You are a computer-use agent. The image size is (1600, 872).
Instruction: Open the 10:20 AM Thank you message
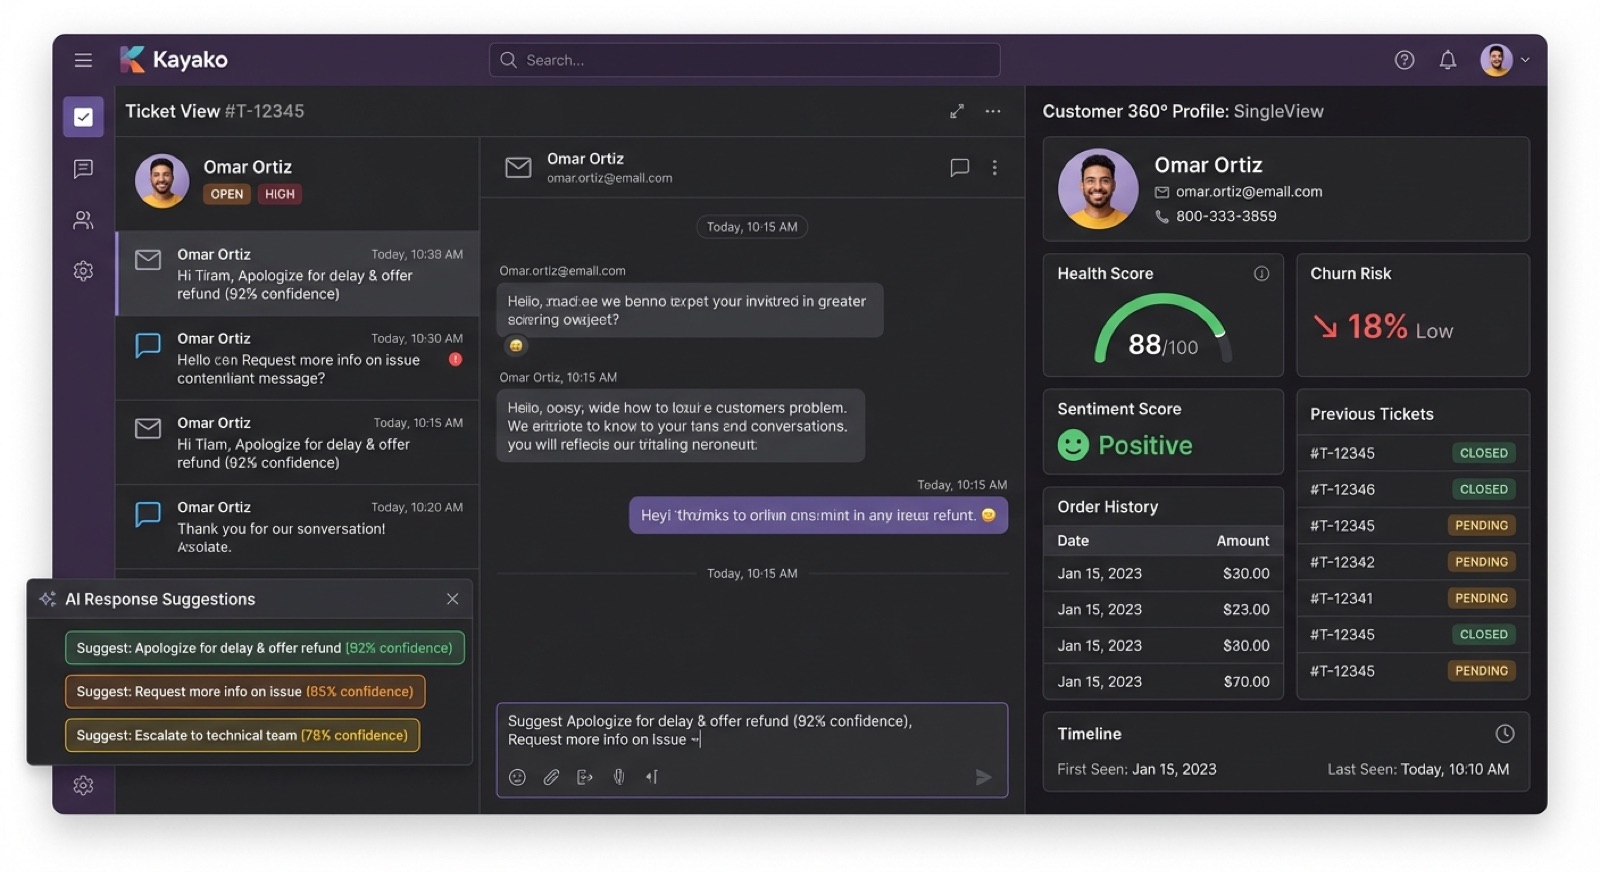(x=298, y=527)
